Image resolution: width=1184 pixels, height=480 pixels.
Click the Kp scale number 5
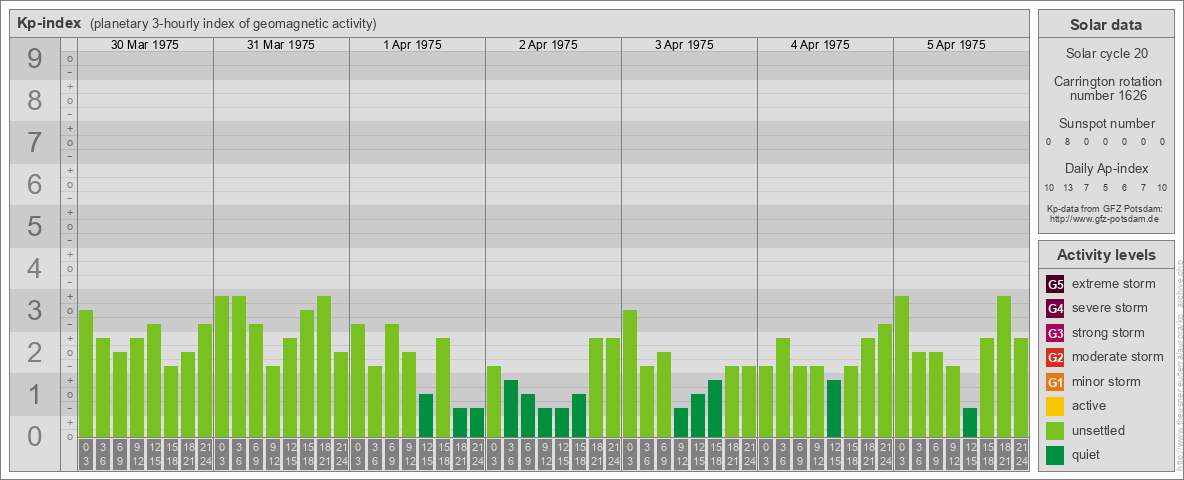point(35,226)
